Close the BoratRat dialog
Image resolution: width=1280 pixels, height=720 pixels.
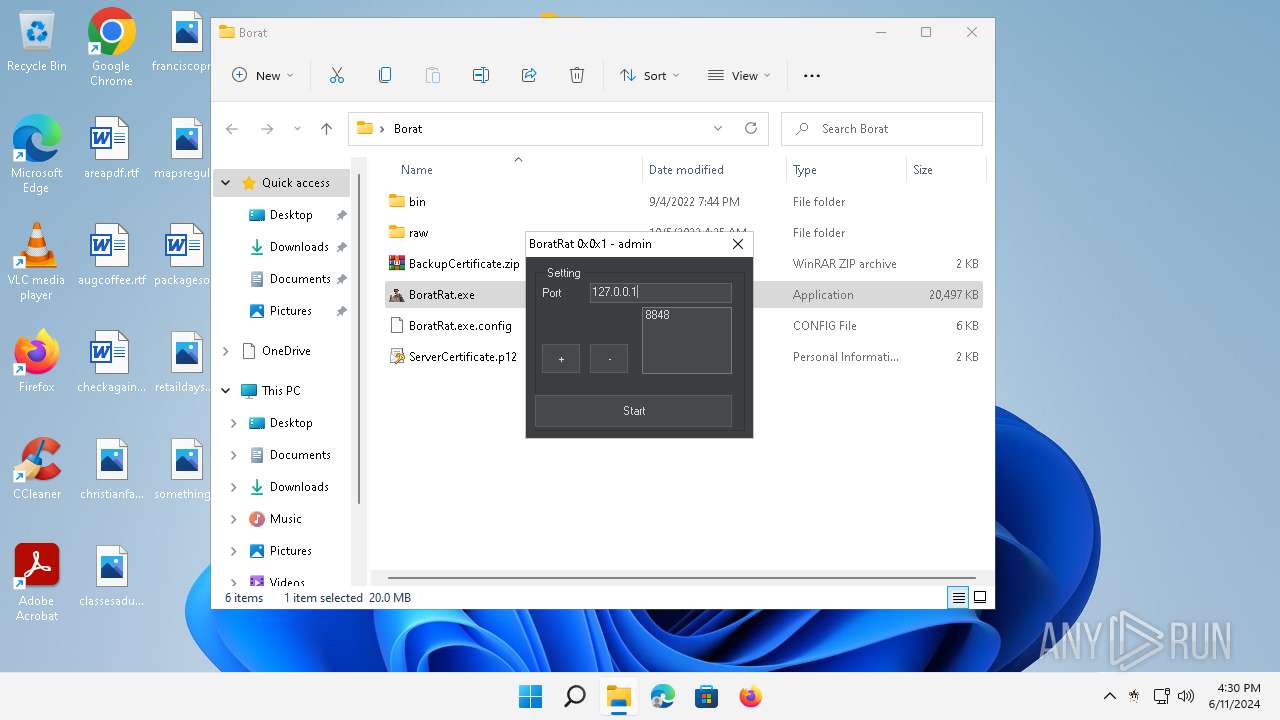[738, 244]
